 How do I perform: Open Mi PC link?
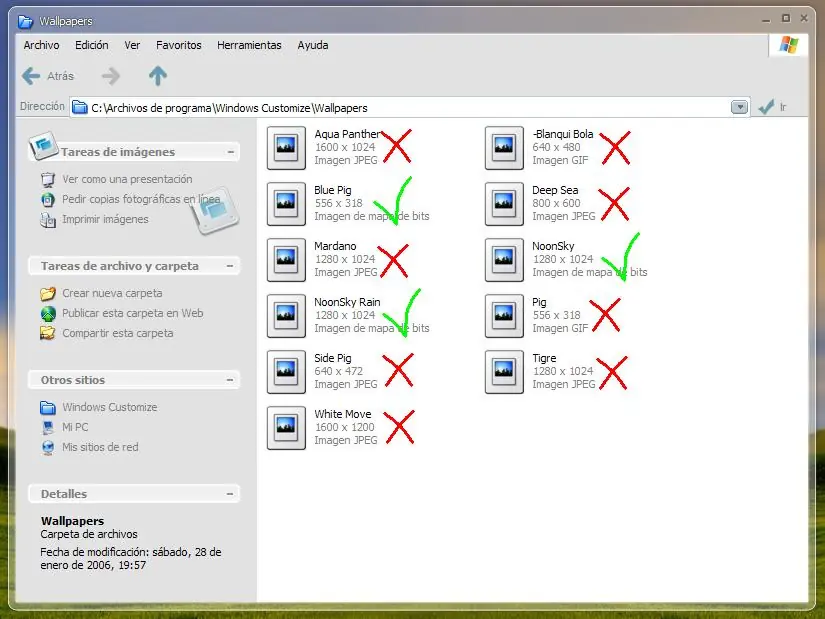(x=75, y=427)
